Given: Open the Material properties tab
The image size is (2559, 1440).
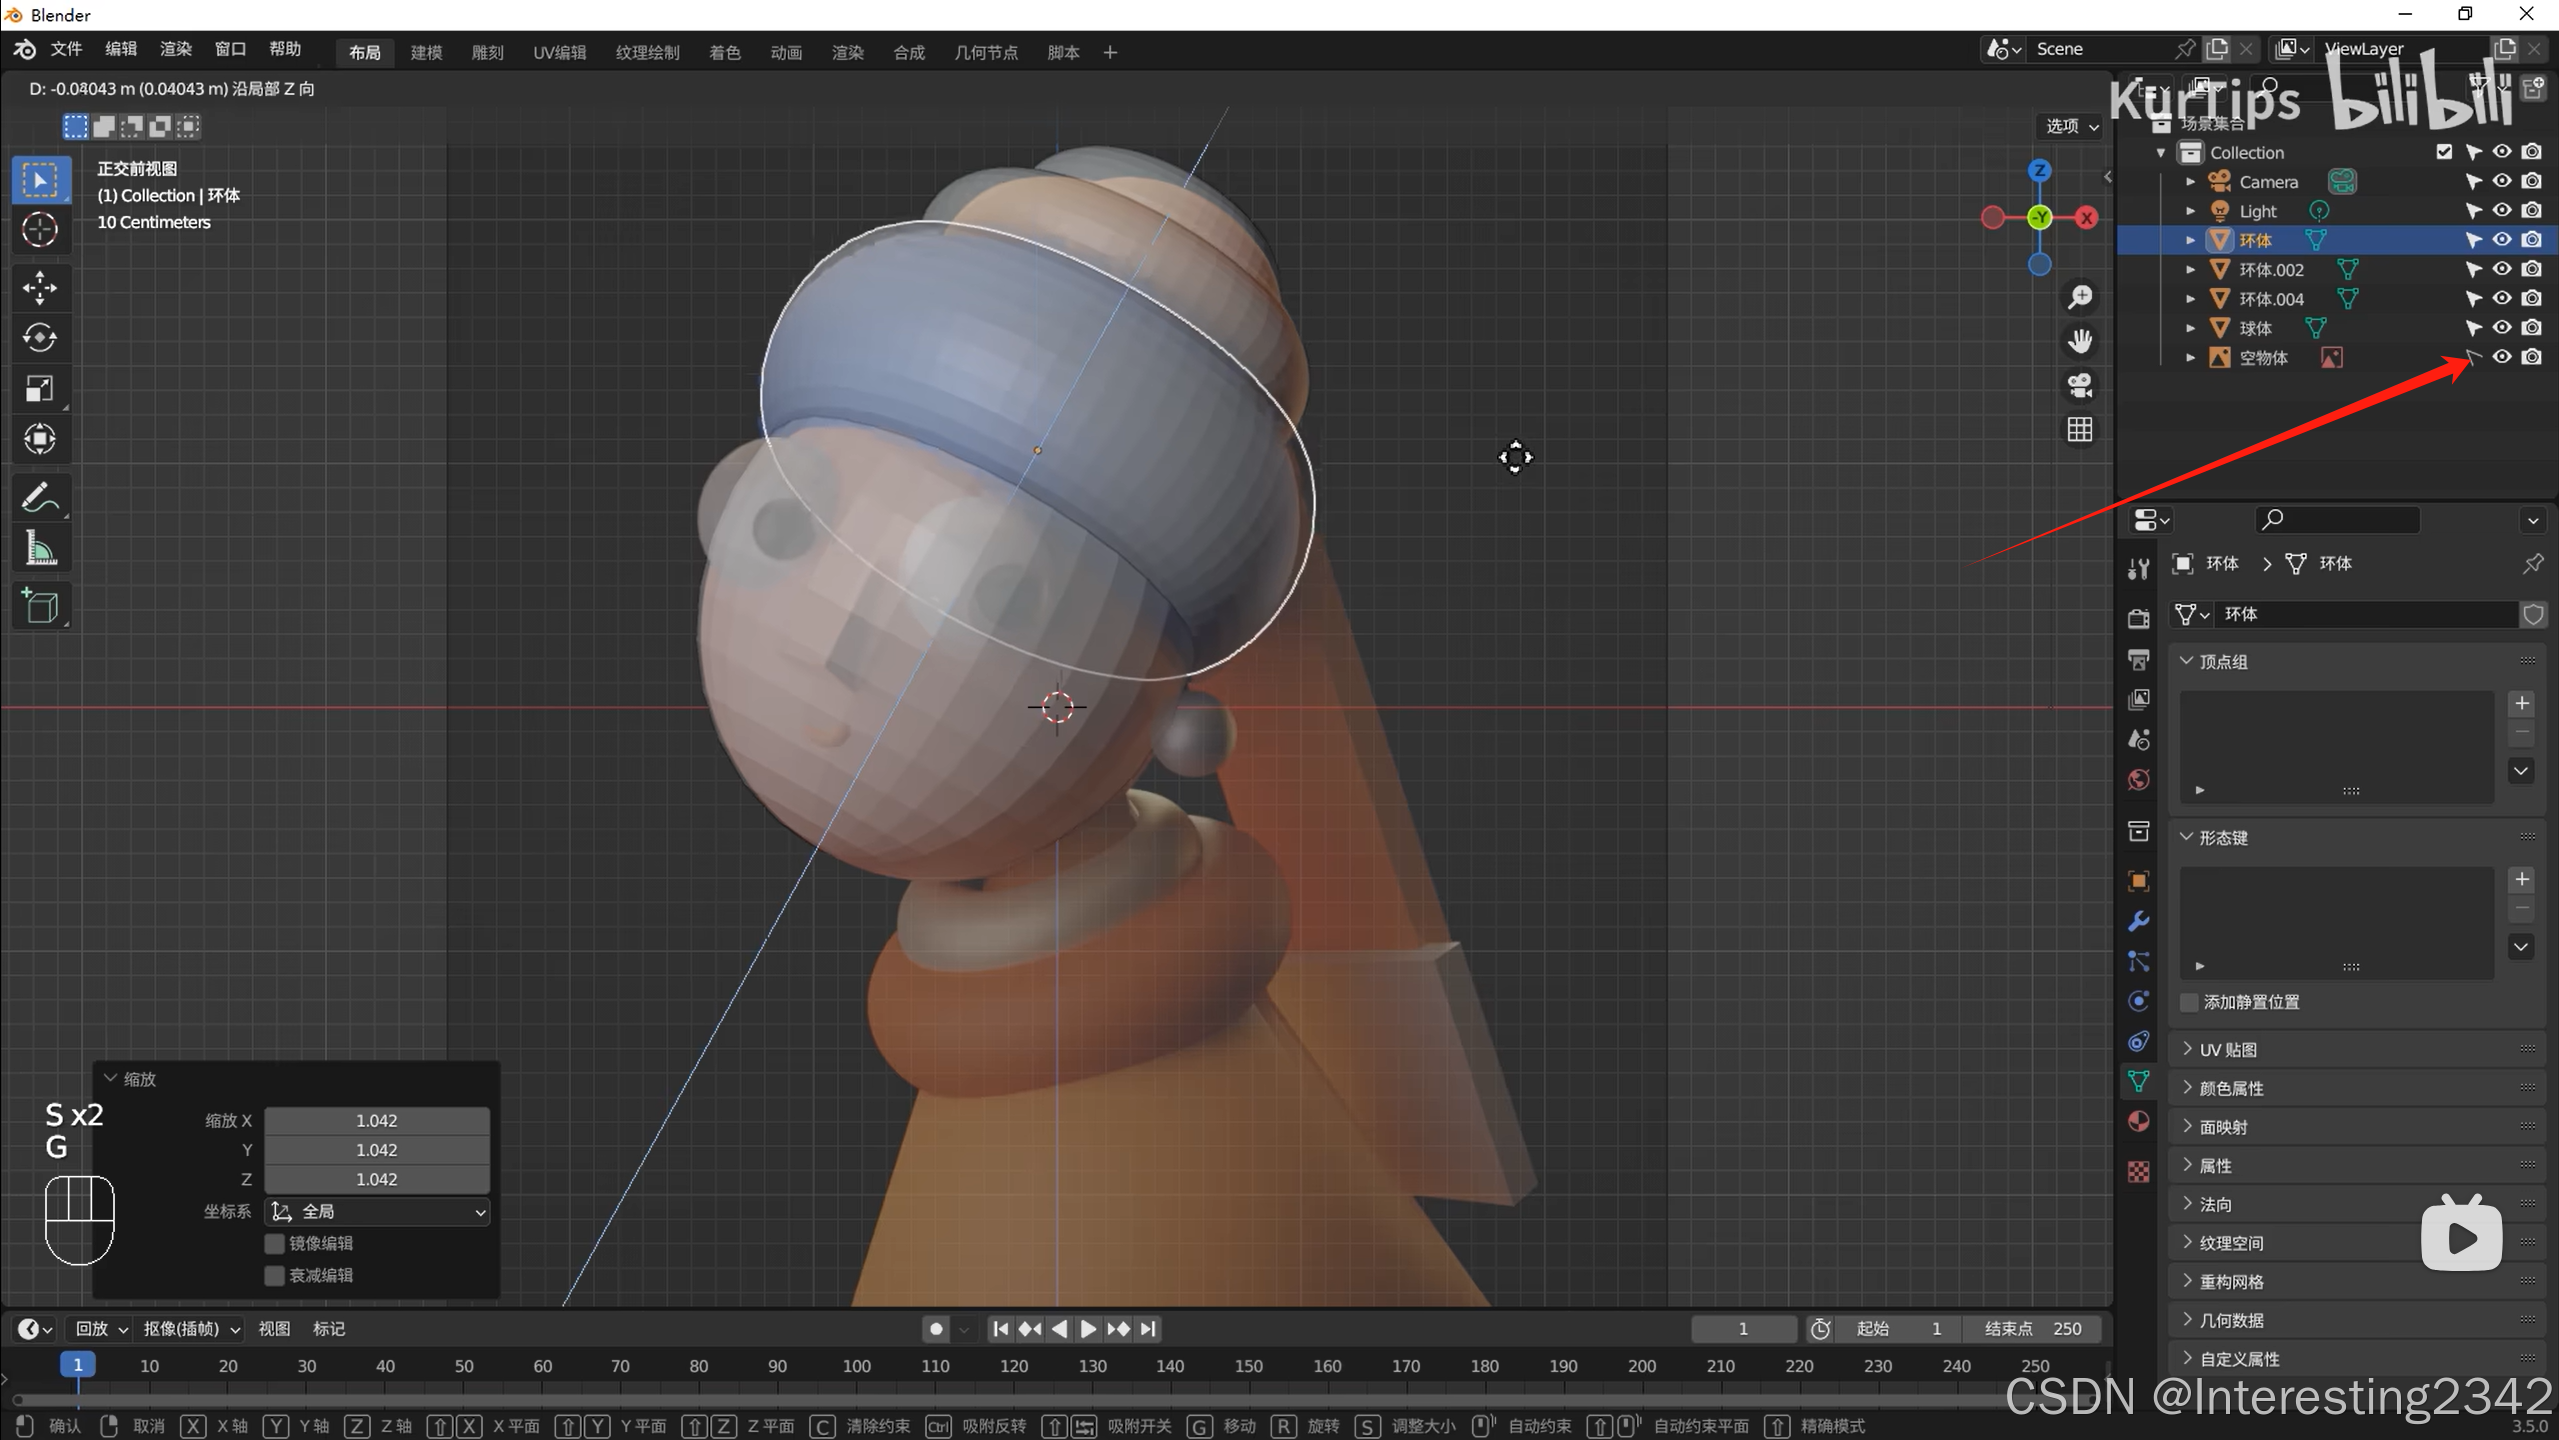Looking at the screenshot, I should (x=2138, y=1121).
